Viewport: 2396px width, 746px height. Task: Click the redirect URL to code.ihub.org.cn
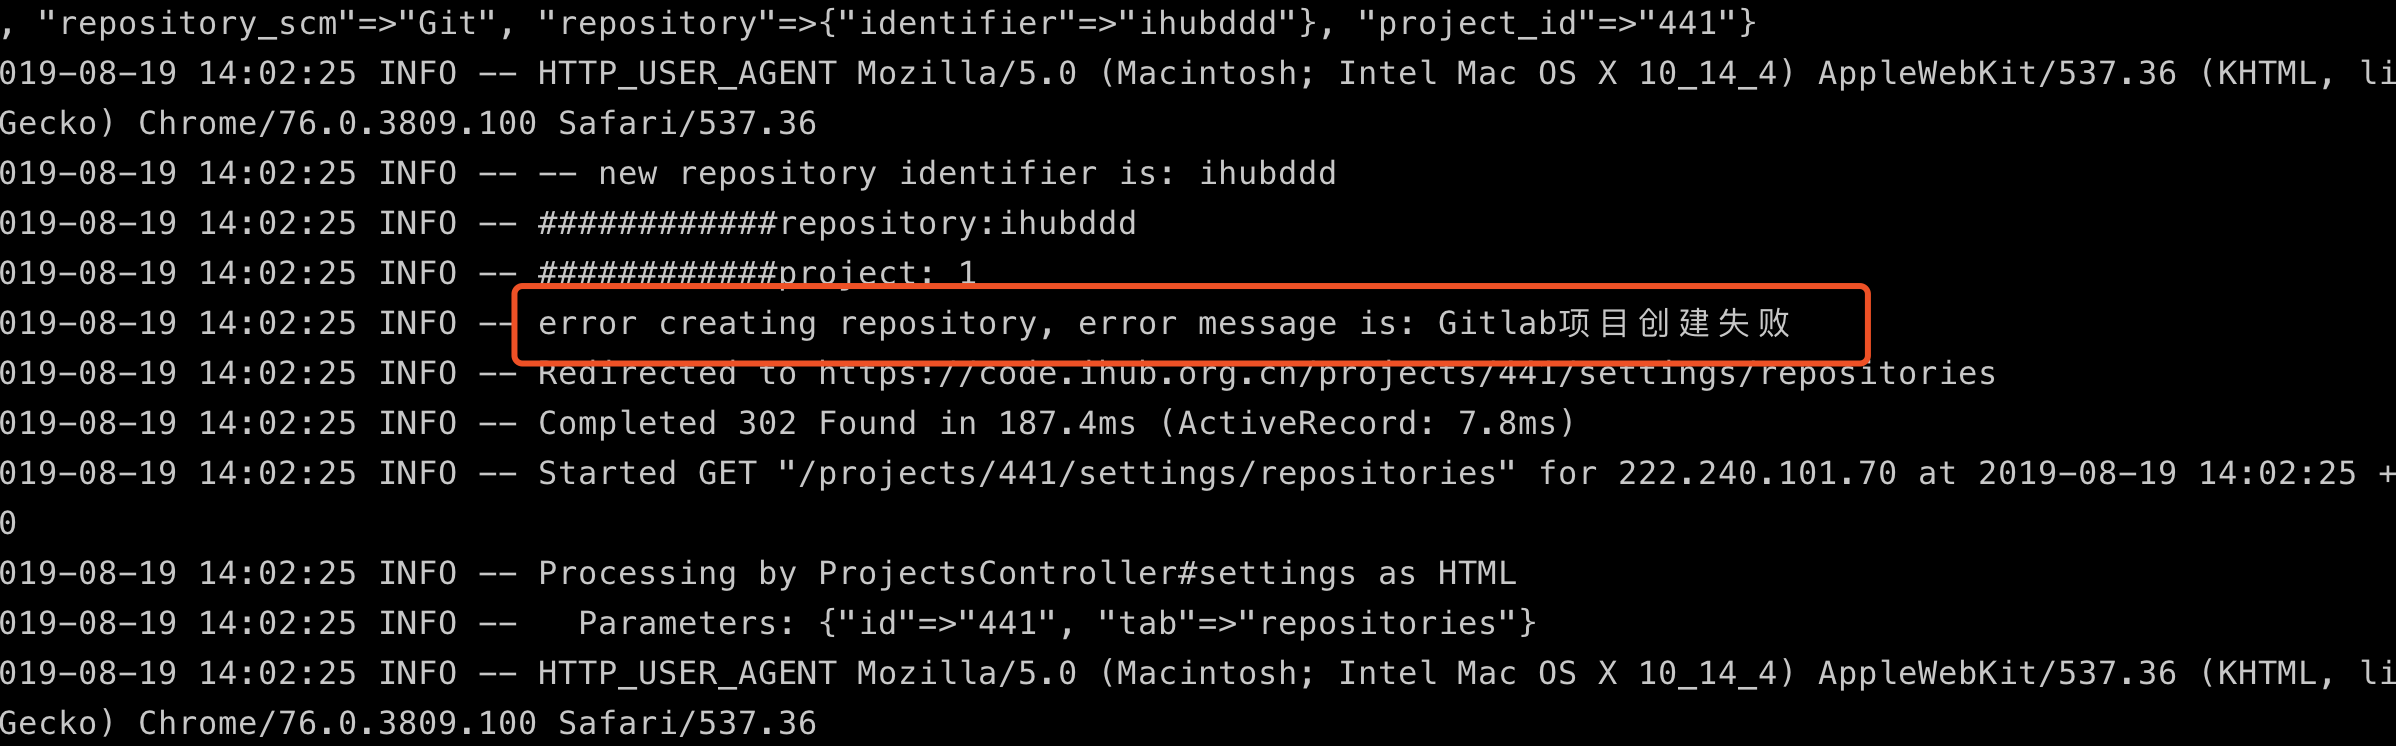pyautogui.click(x=1407, y=374)
